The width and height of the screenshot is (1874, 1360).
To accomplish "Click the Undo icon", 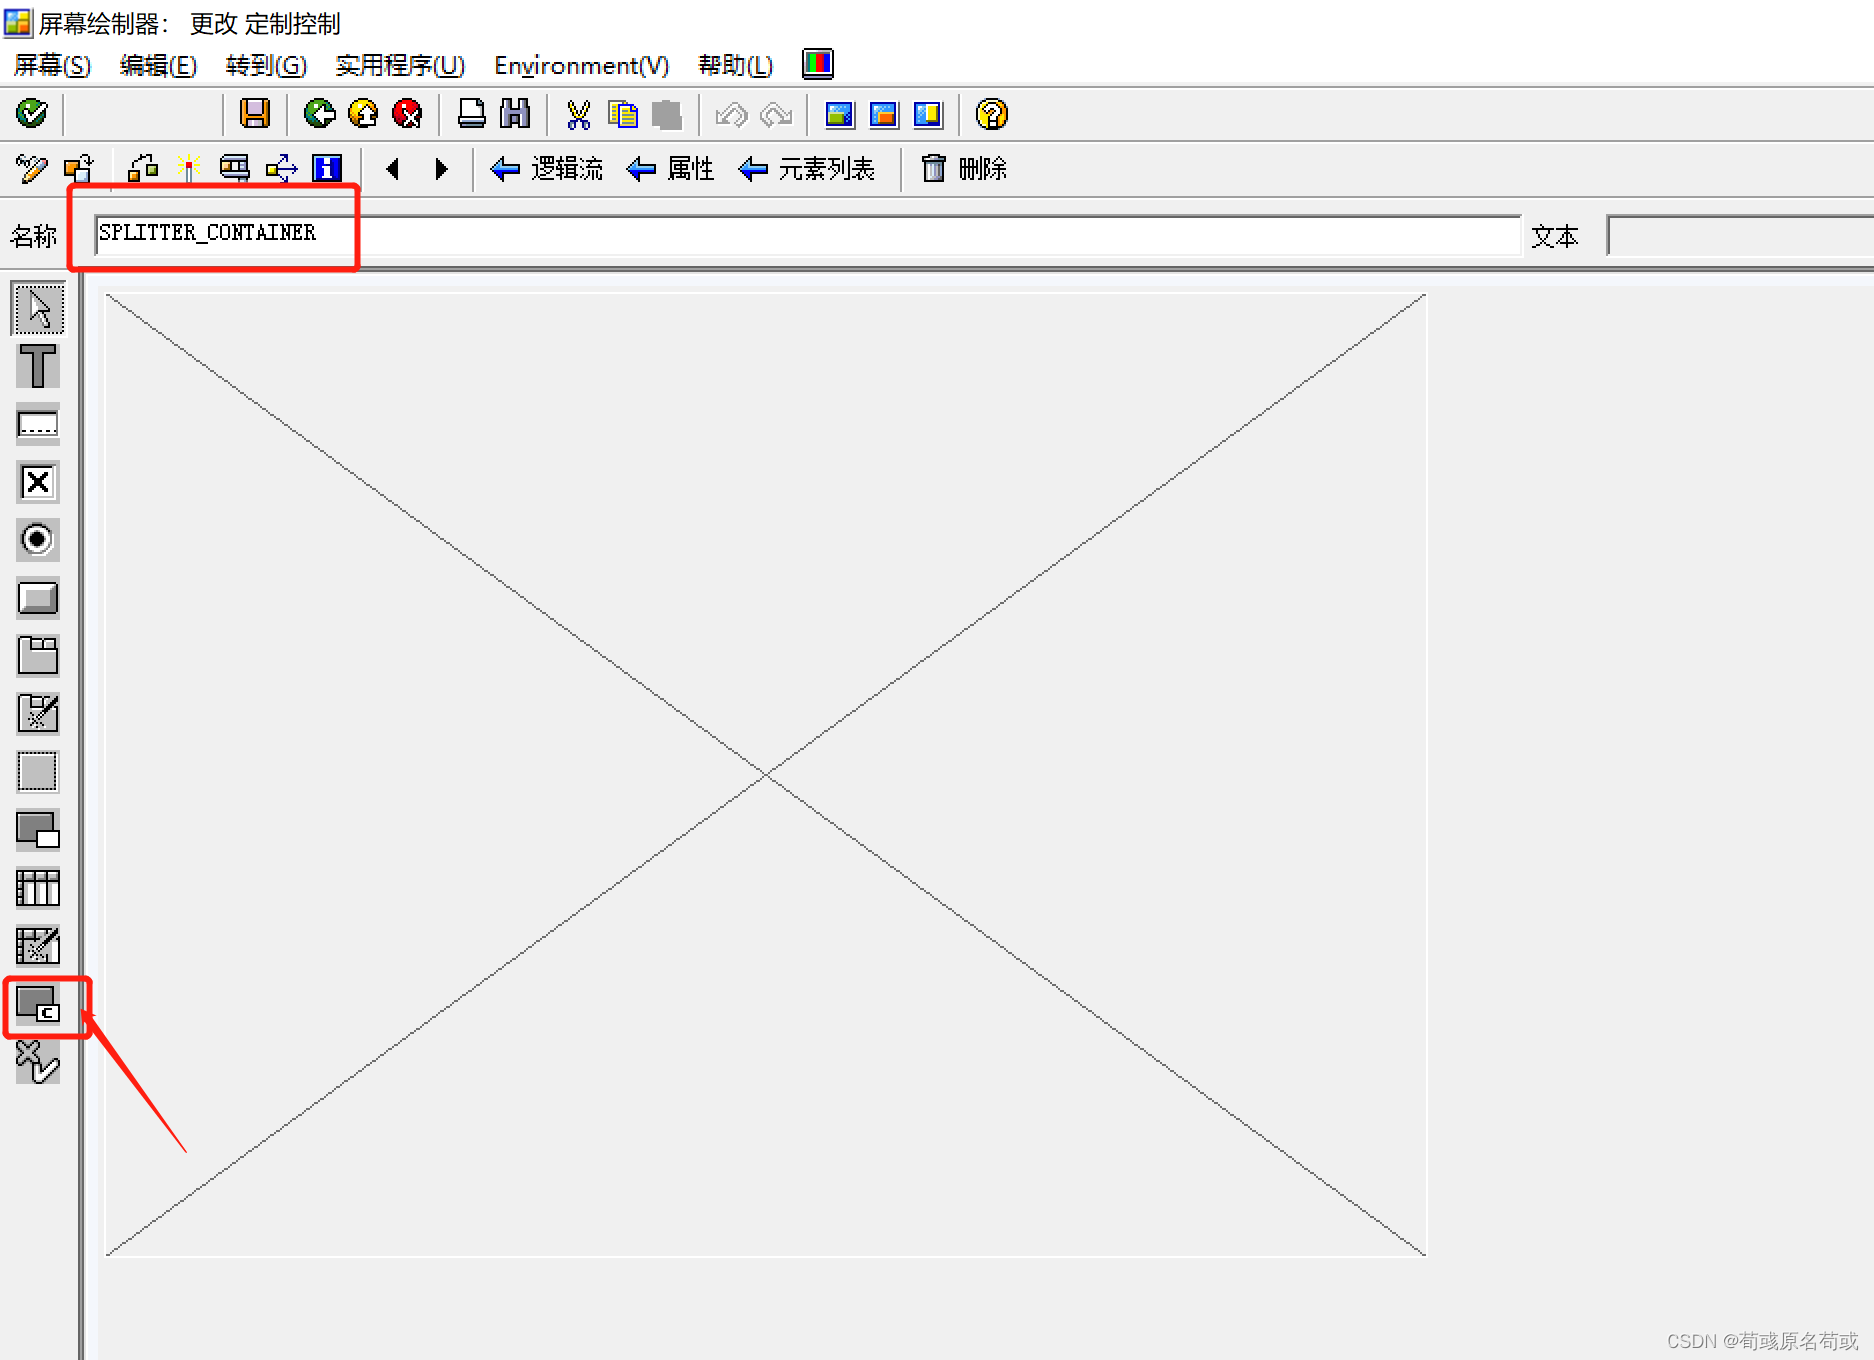I will click(731, 114).
